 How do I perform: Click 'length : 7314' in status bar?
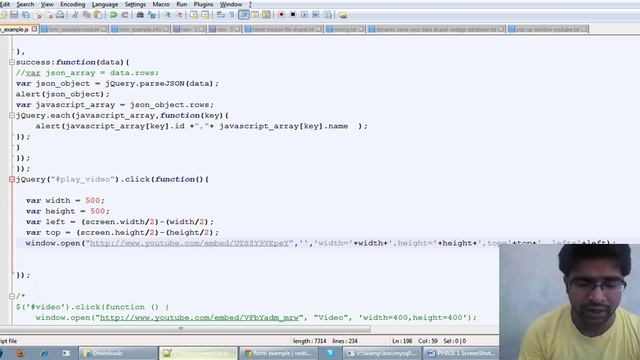pyautogui.click(x=309, y=341)
